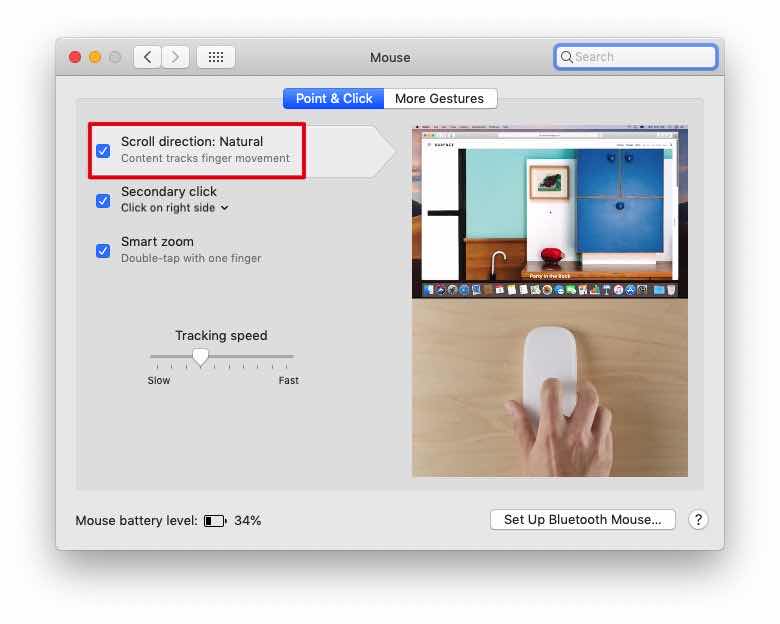The width and height of the screenshot is (780, 624).
Task: Click the yellow minimize window button
Action: (x=95, y=57)
